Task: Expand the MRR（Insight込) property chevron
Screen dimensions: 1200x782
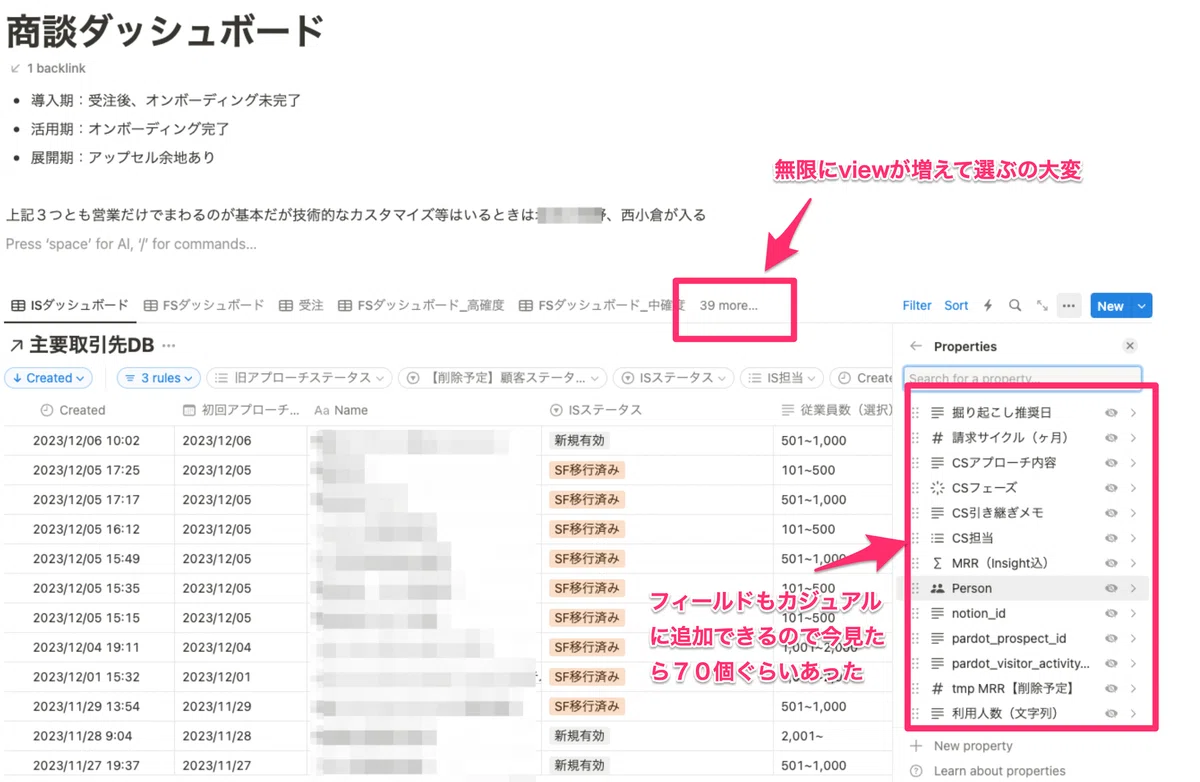Action: [x=1134, y=563]
